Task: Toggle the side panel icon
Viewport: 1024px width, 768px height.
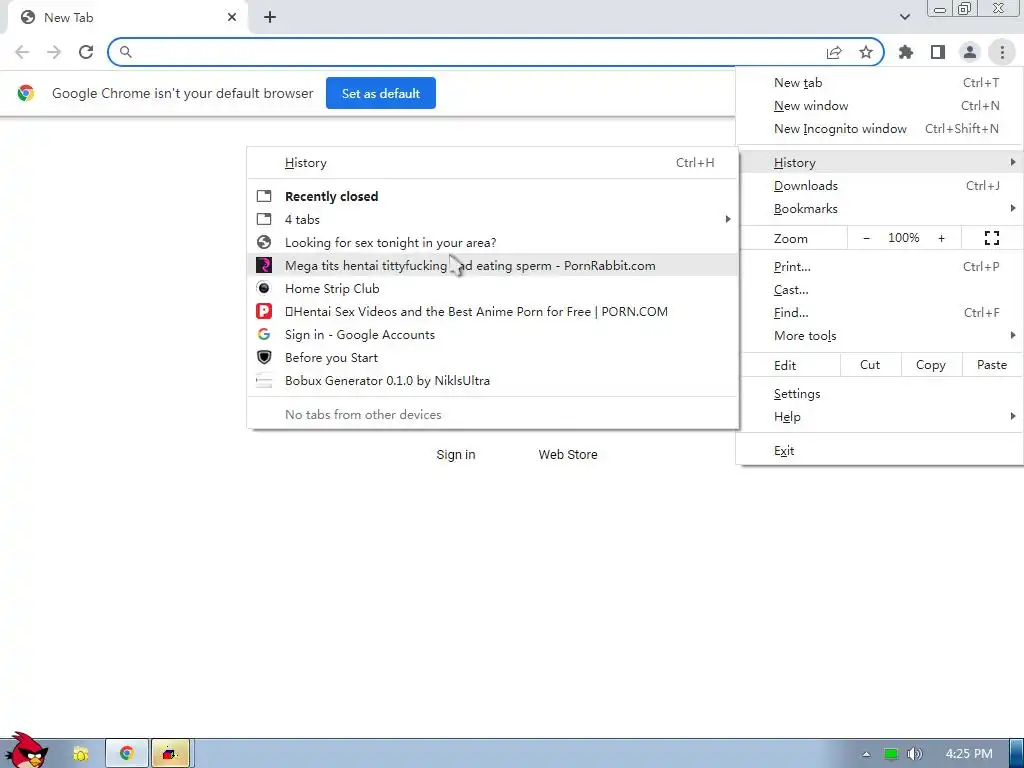Action: tap(938, 52)
